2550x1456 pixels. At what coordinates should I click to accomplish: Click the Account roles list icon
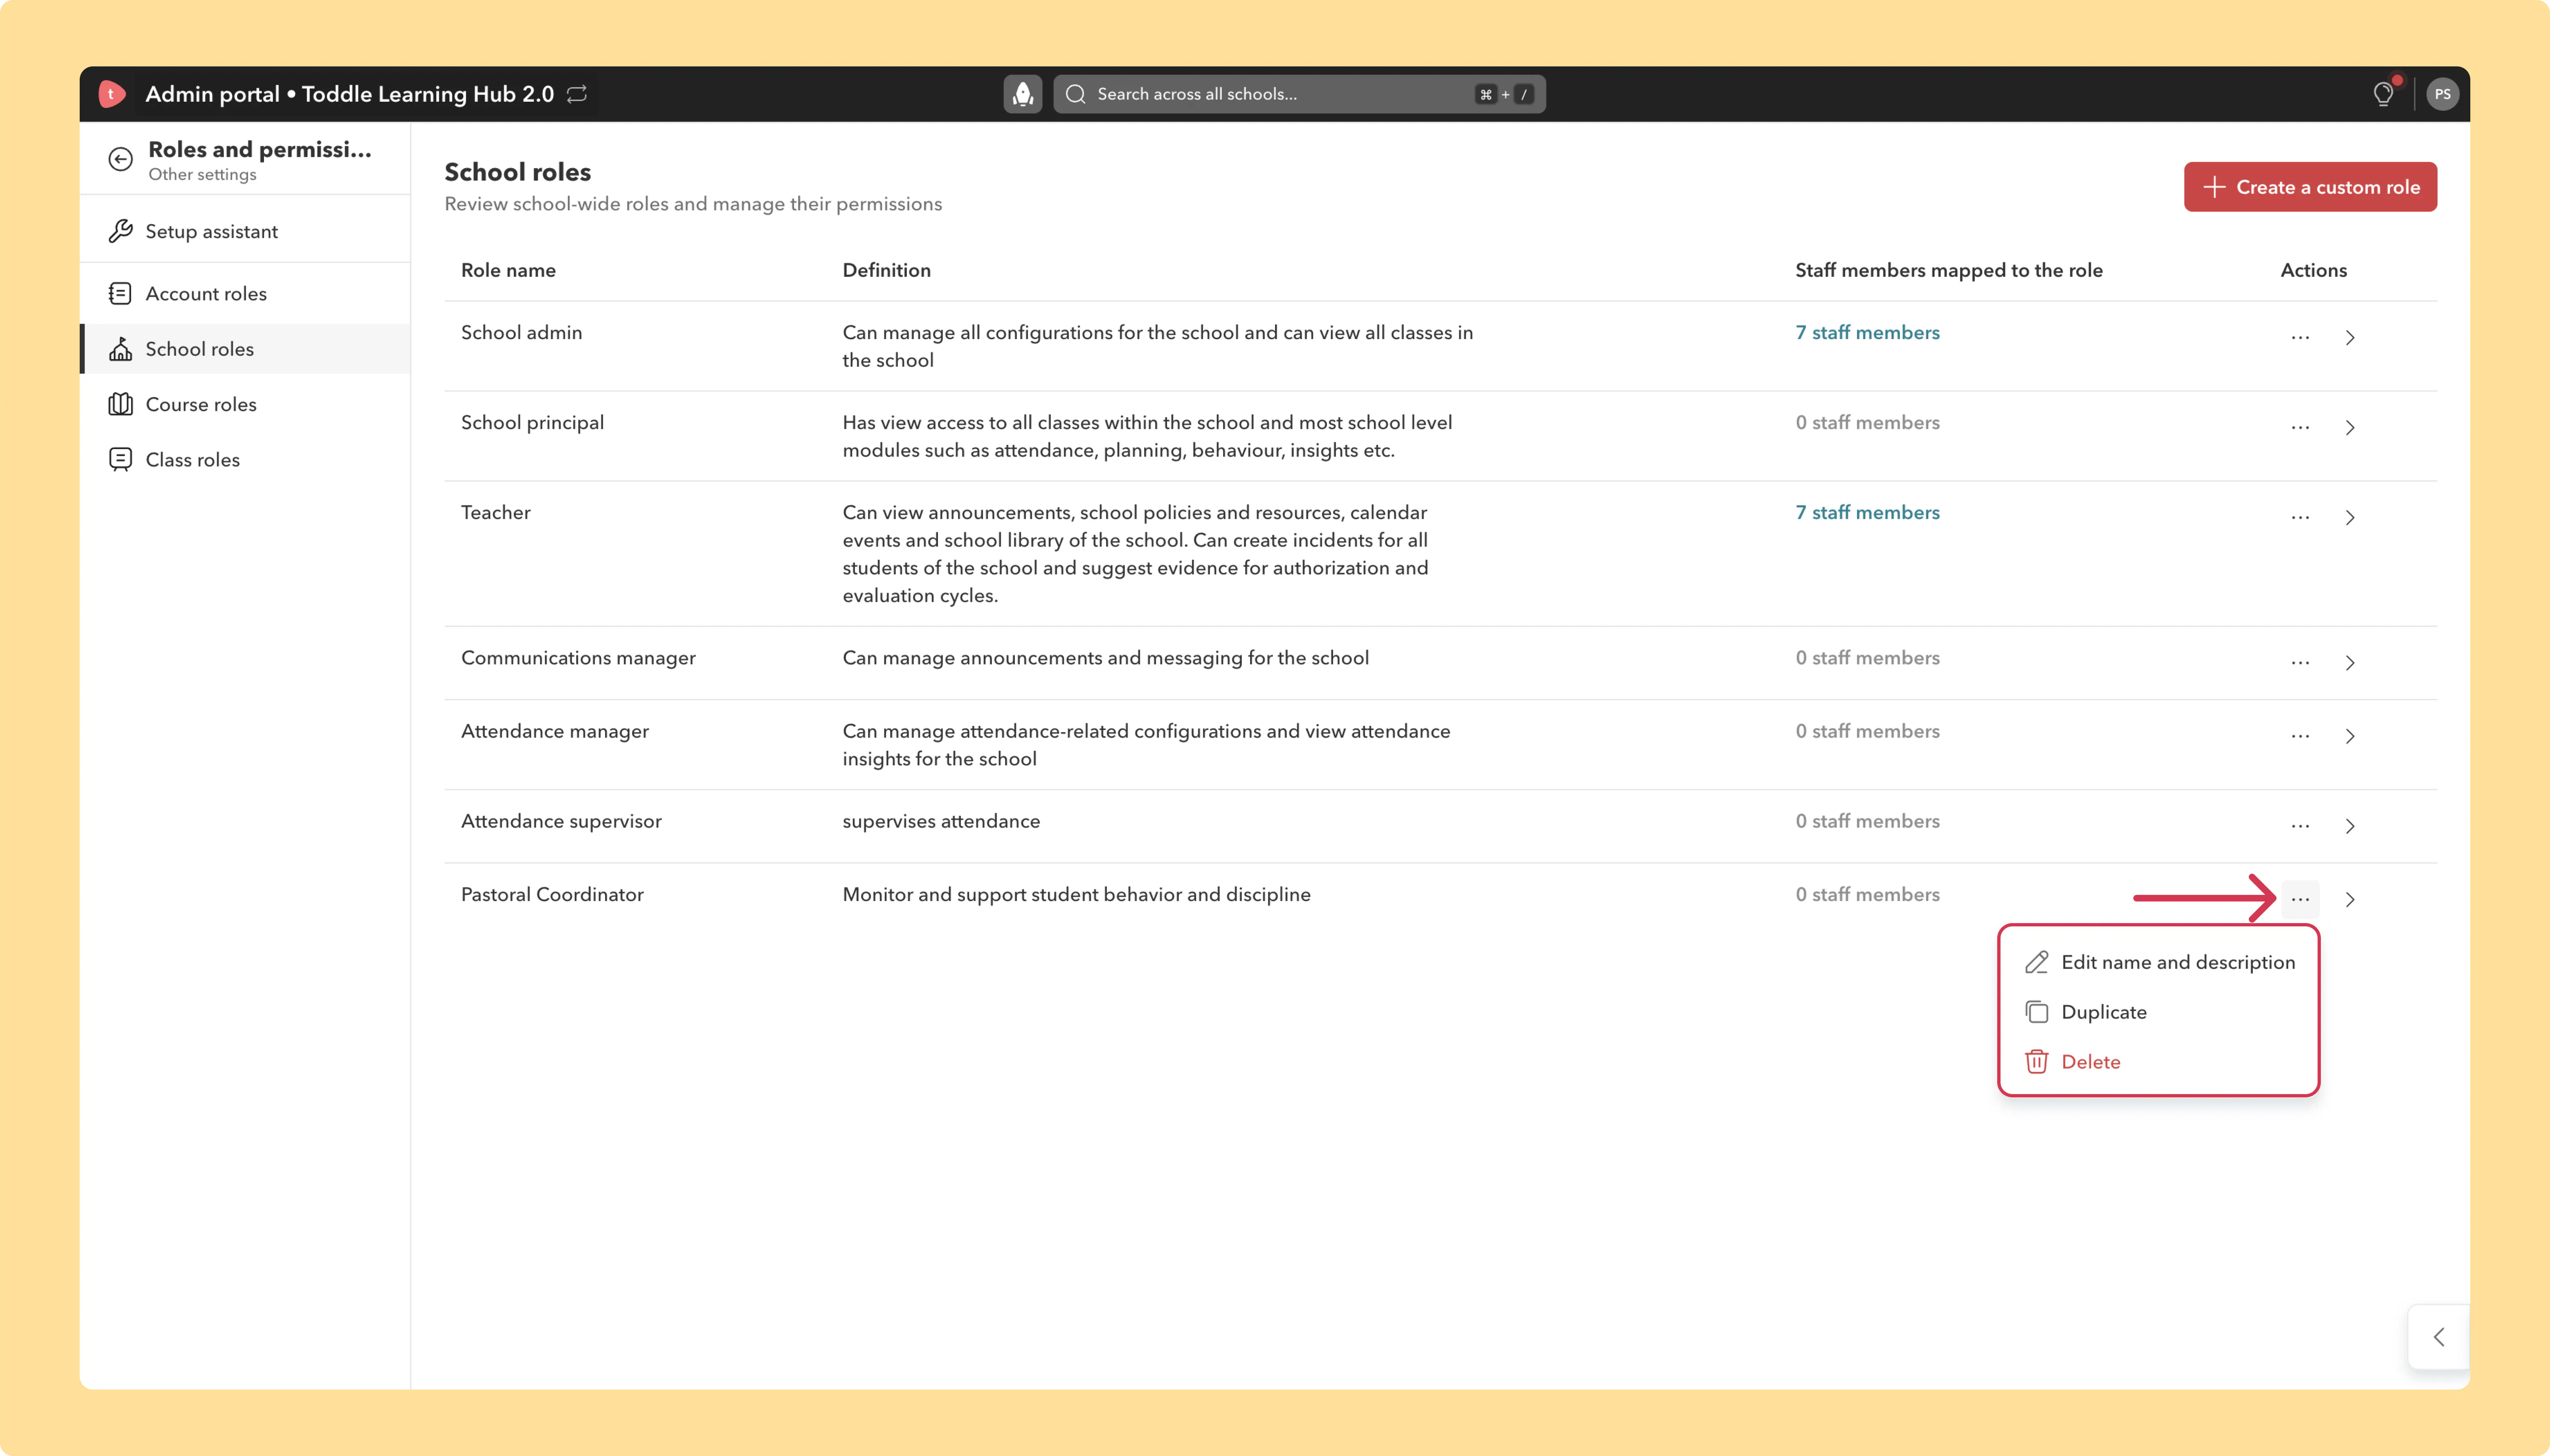coord(120,293)
